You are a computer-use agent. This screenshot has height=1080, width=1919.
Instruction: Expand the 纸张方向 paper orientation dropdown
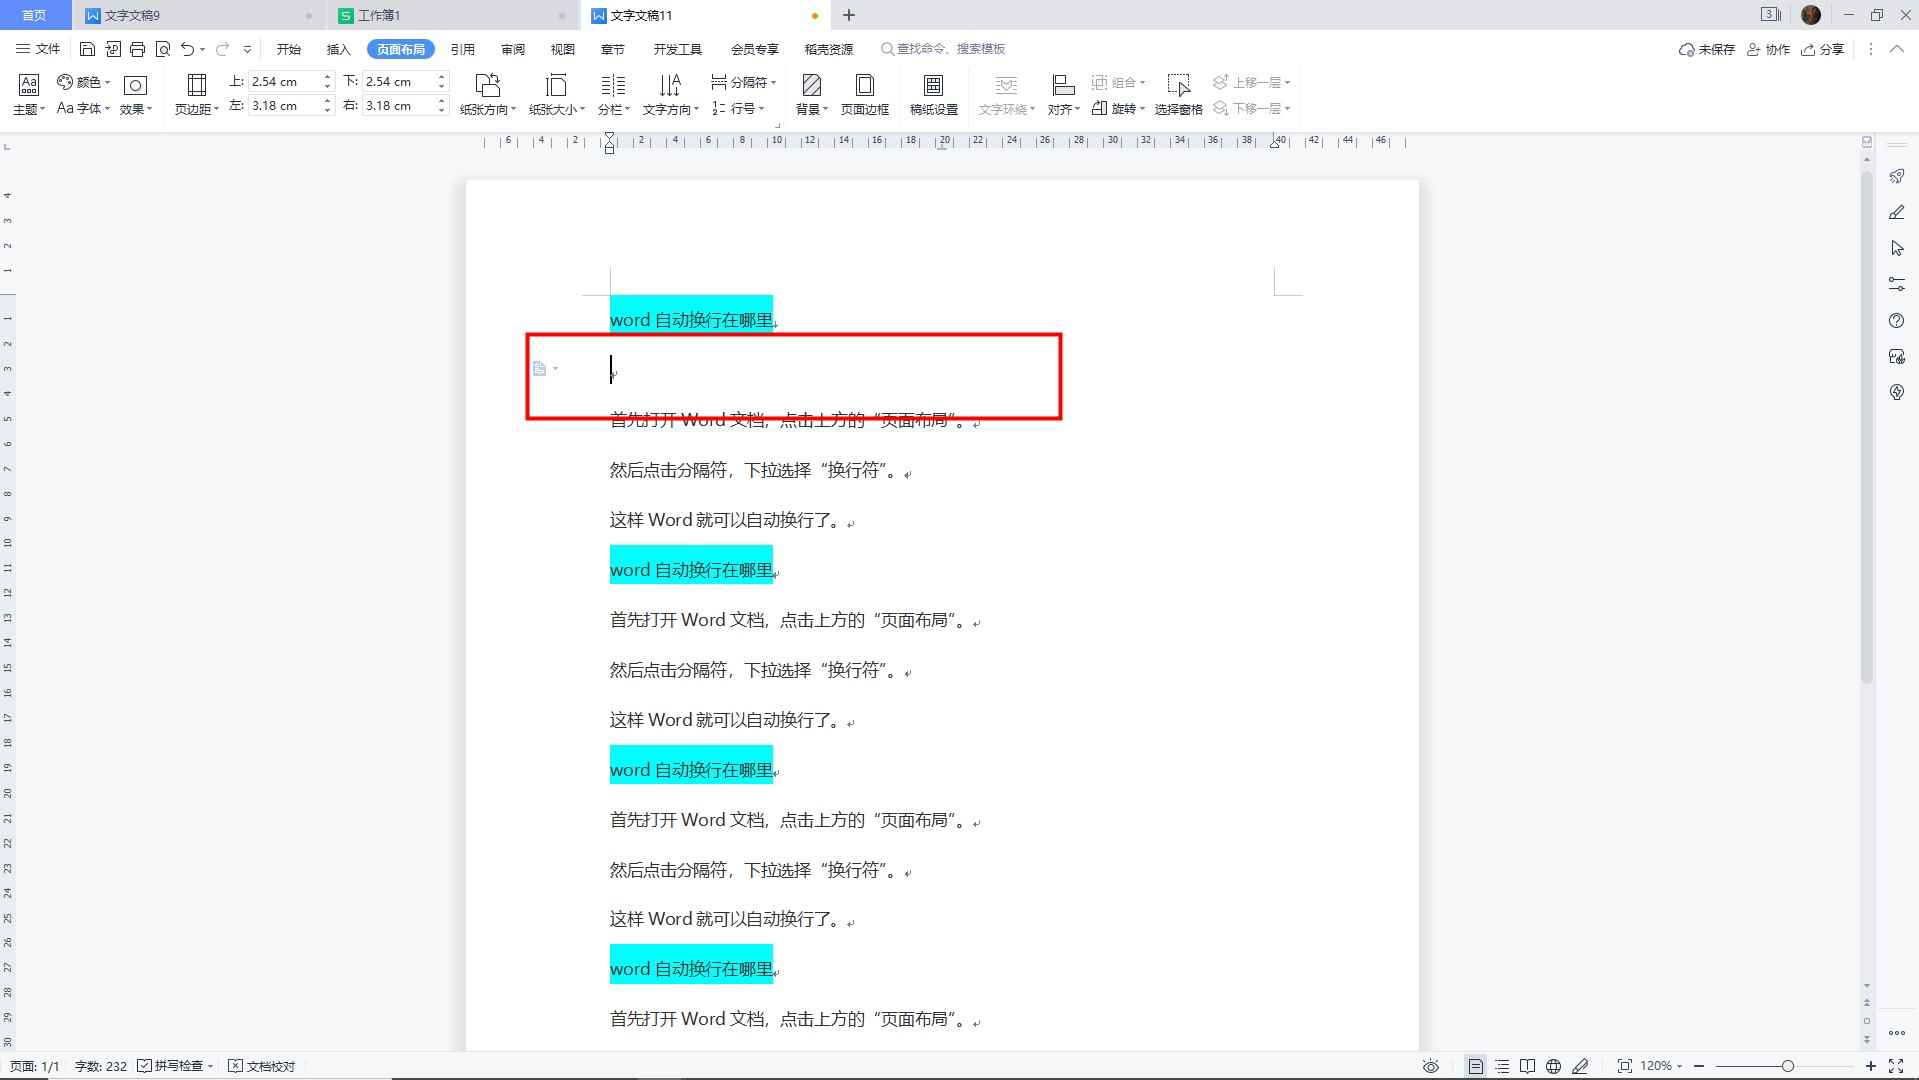click(x=486, y=93)
